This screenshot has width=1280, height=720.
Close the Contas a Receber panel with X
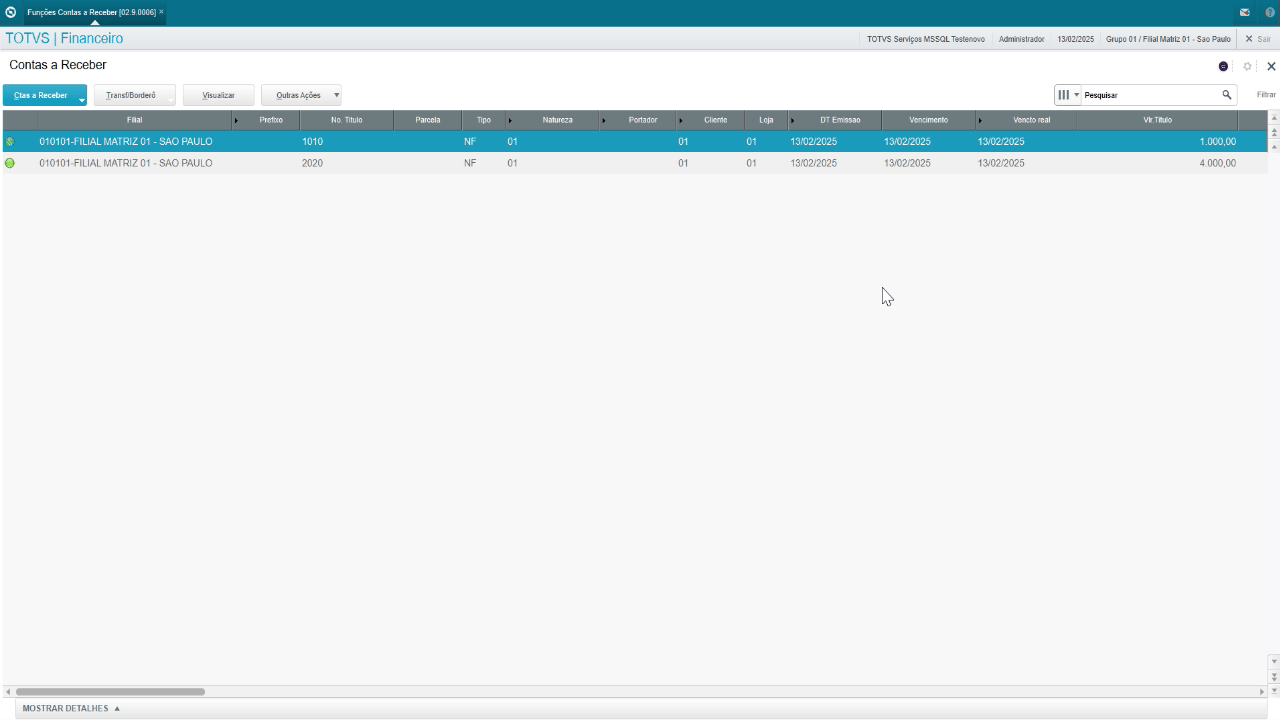1271,66
